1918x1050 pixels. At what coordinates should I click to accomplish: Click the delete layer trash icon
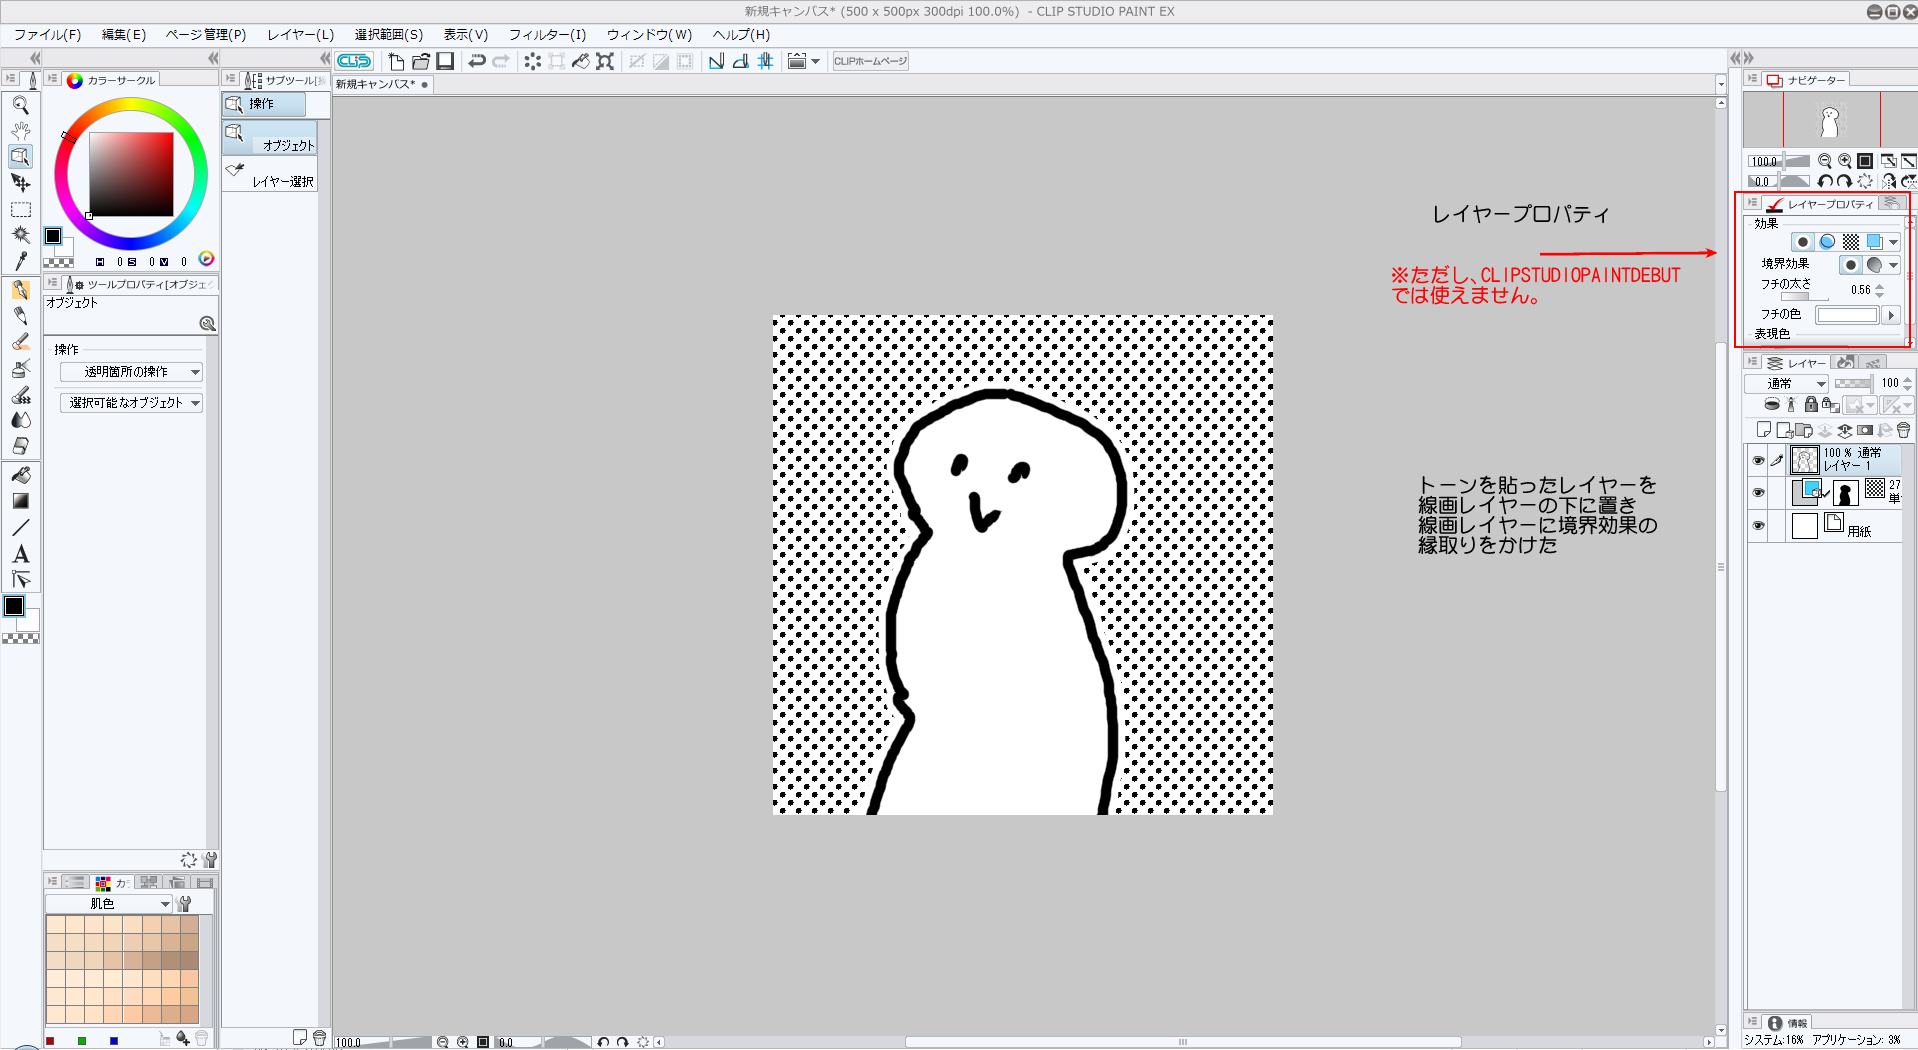pos(1903,430)
